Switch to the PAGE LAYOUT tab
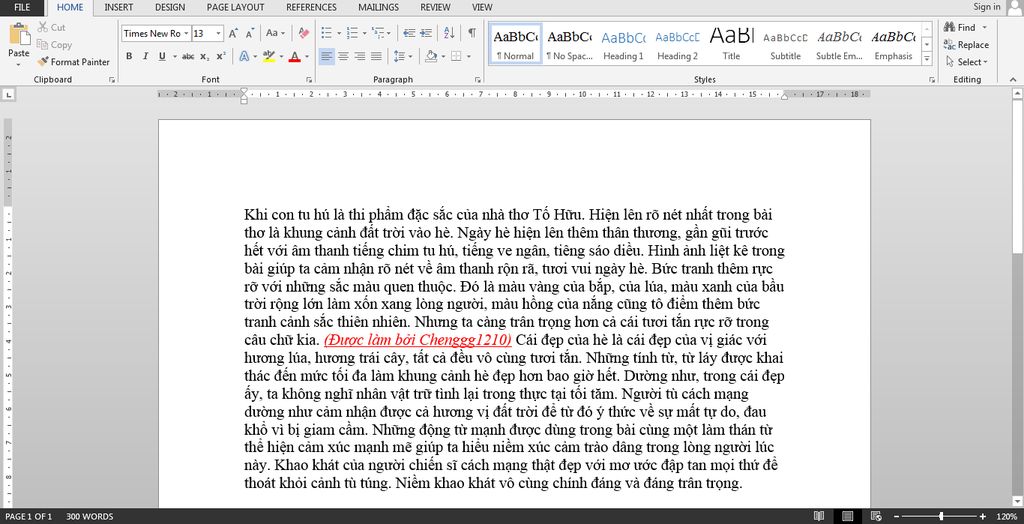1024x524 pixels. (x=236, y=7)
